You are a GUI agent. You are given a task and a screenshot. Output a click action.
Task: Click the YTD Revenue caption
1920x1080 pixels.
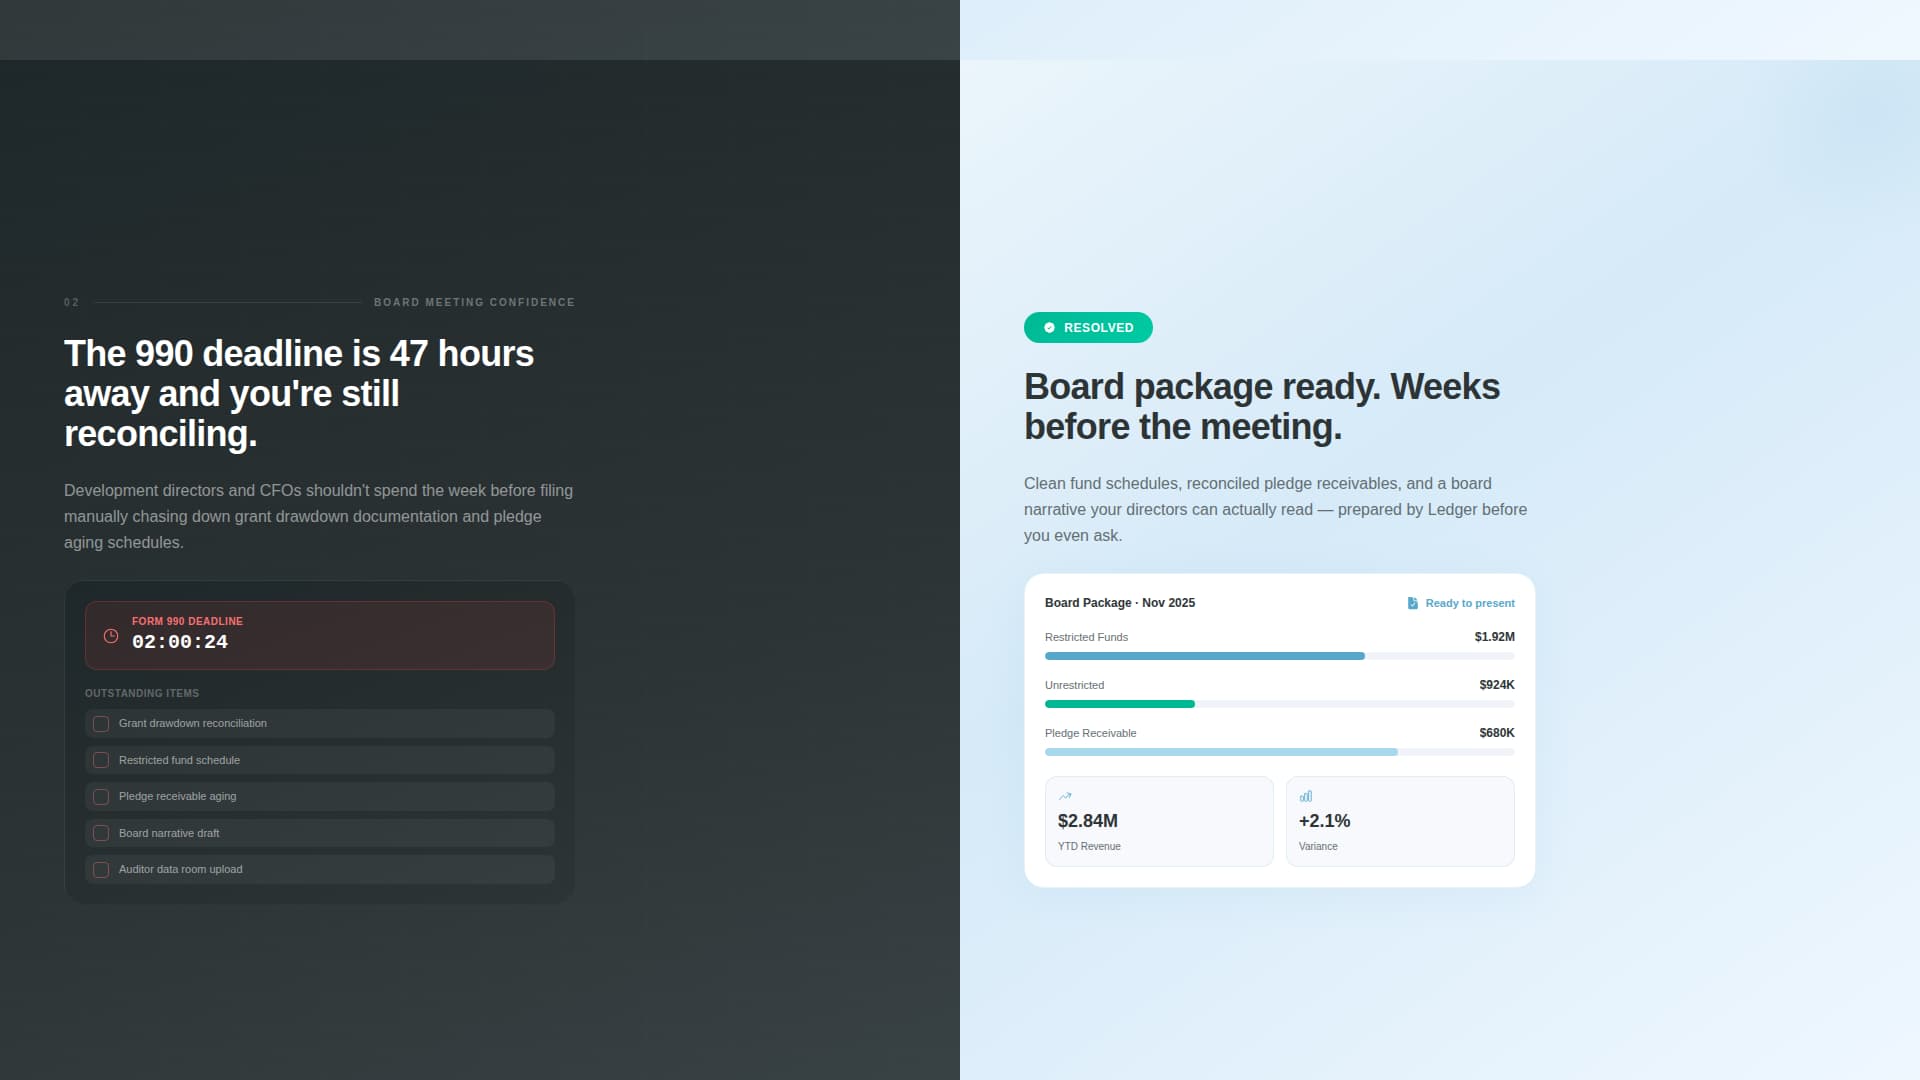coord(1089,847)
